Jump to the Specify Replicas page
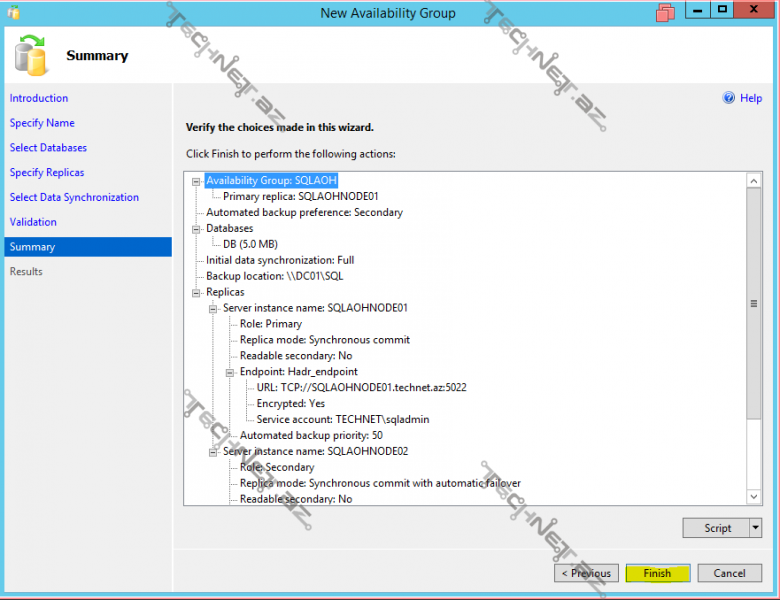Screen dimensions: 780x600 point(47,172)
